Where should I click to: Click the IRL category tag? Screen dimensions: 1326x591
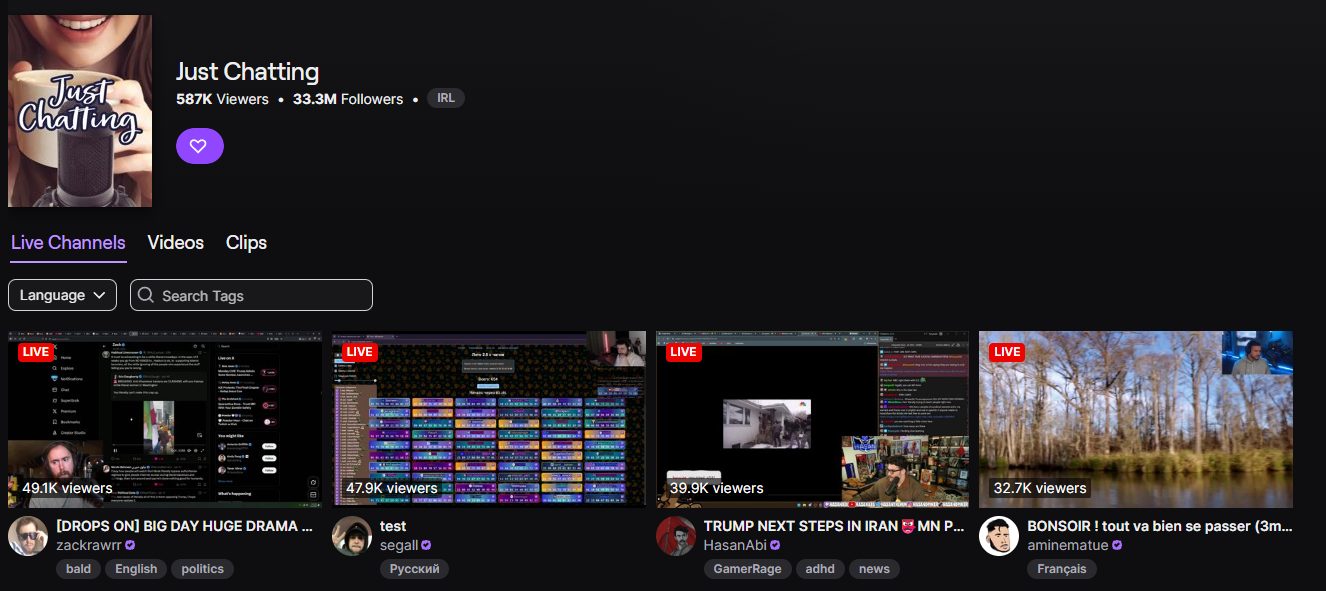click(446, 98)
